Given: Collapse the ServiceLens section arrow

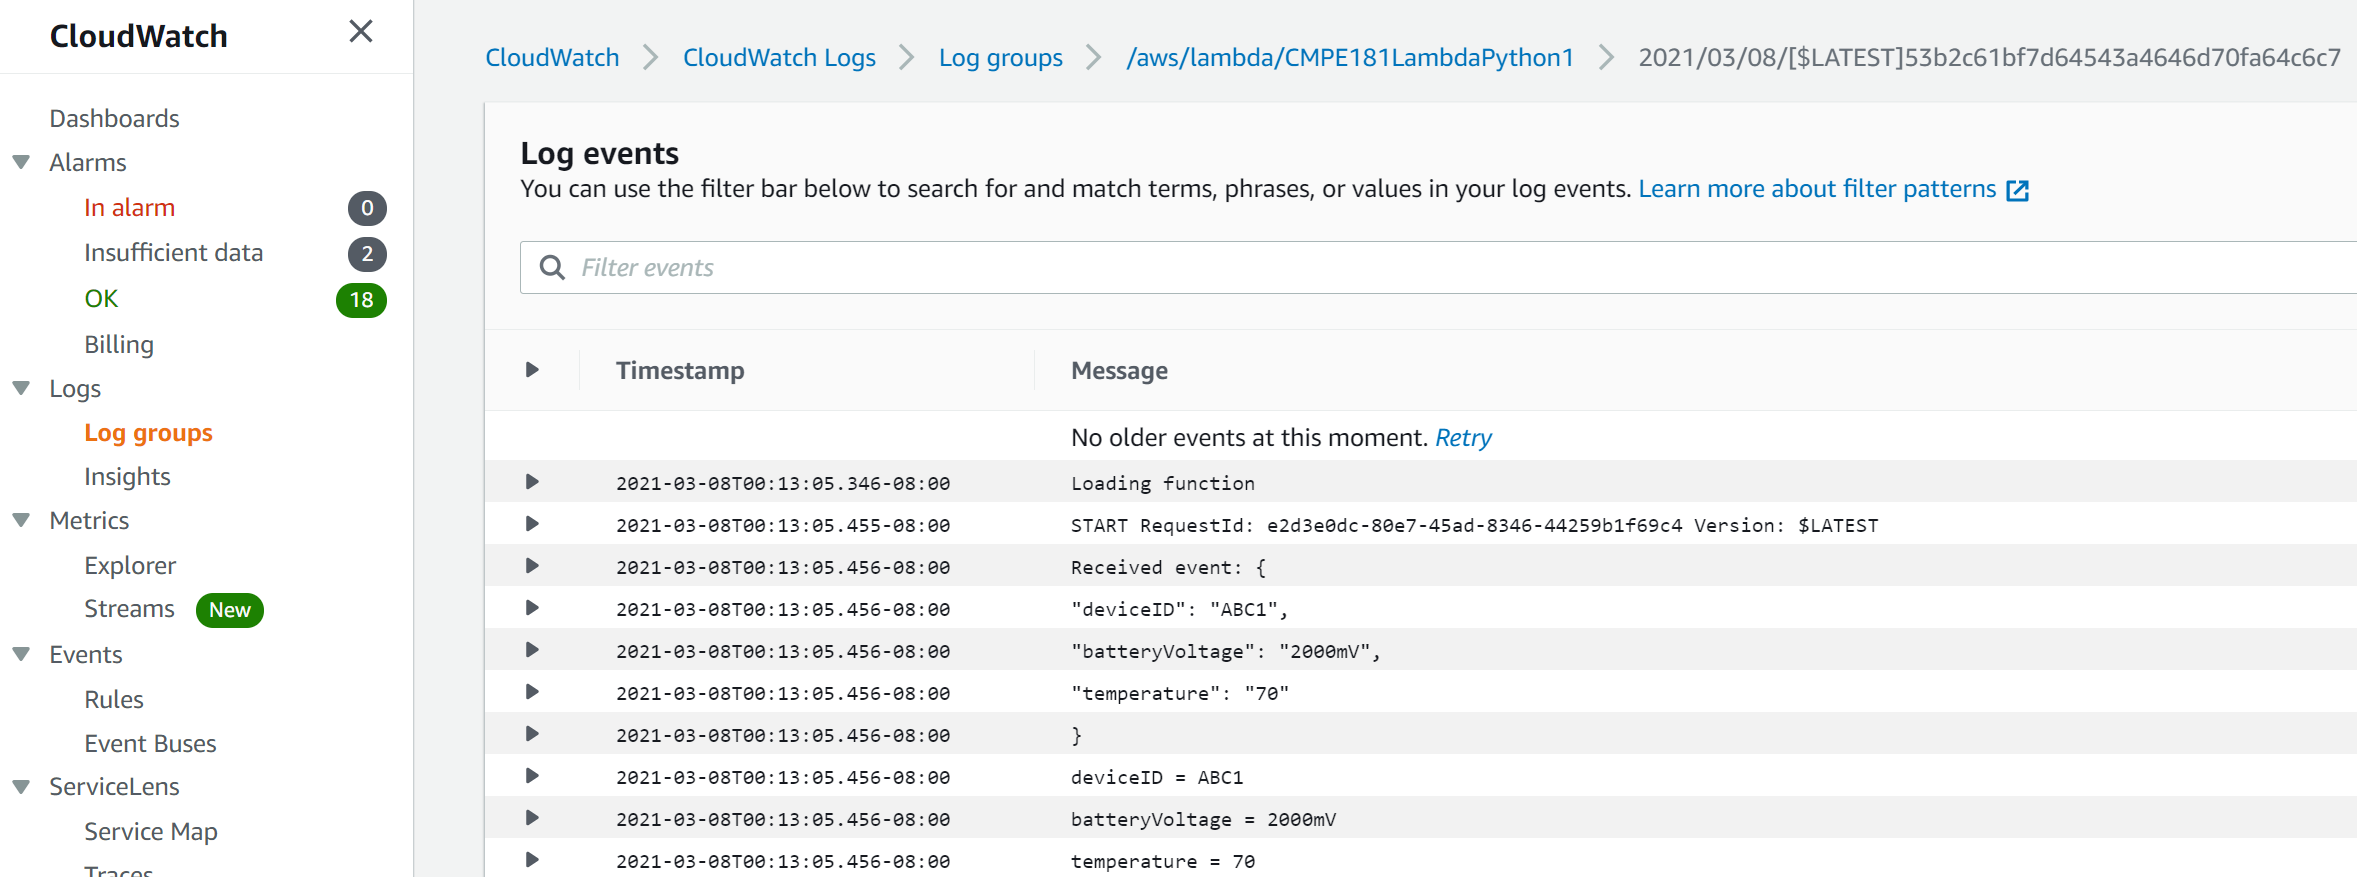Looking at the screenshot, I should click(21, 787).
